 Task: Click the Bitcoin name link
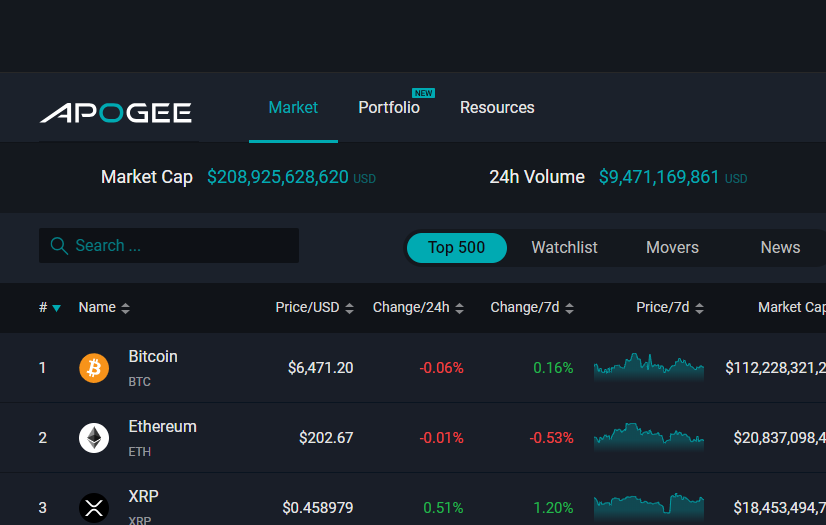tap(153, 356)
